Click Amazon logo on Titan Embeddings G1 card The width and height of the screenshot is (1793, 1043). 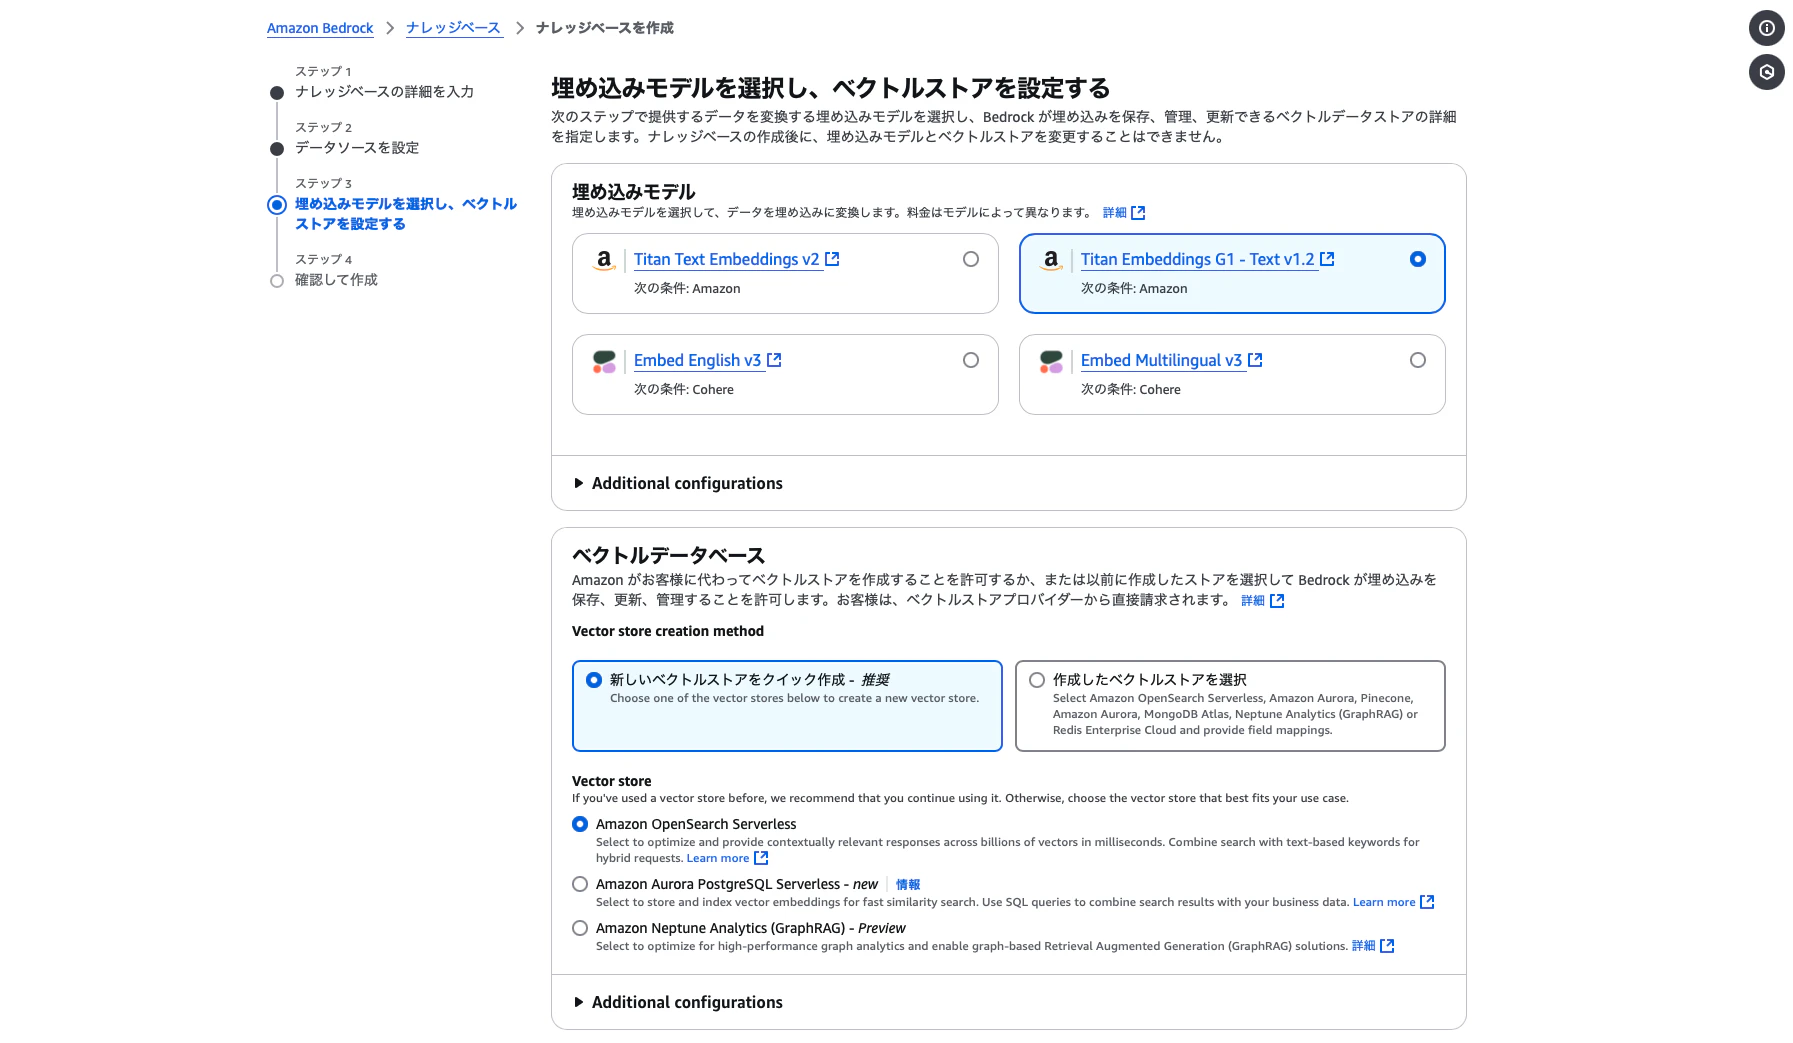[x=1051, y=260]
